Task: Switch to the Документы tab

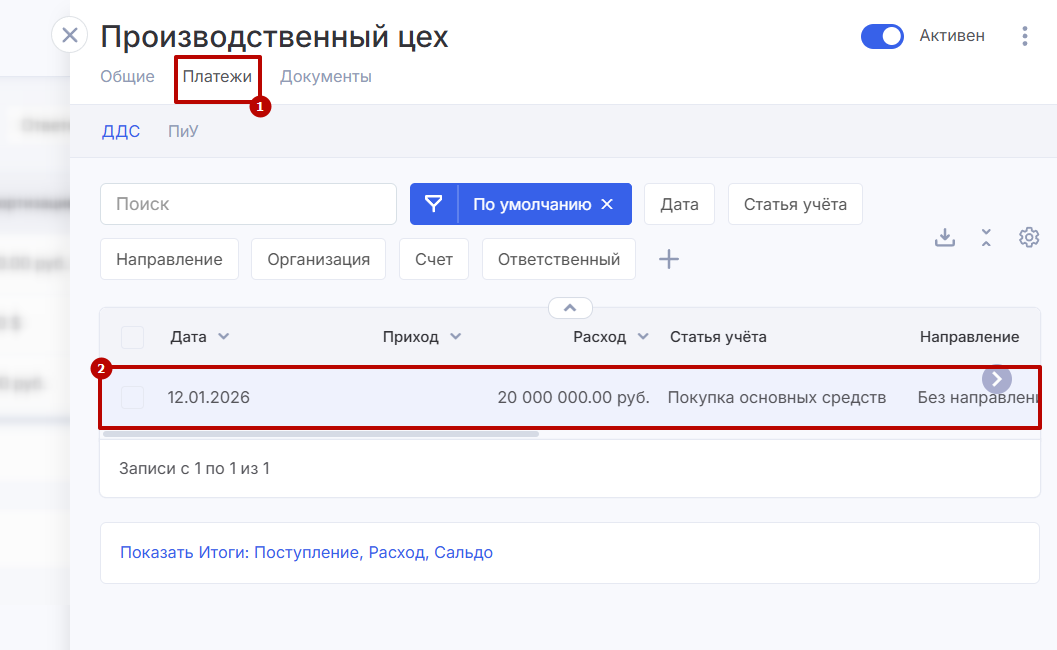Action: 325,77
